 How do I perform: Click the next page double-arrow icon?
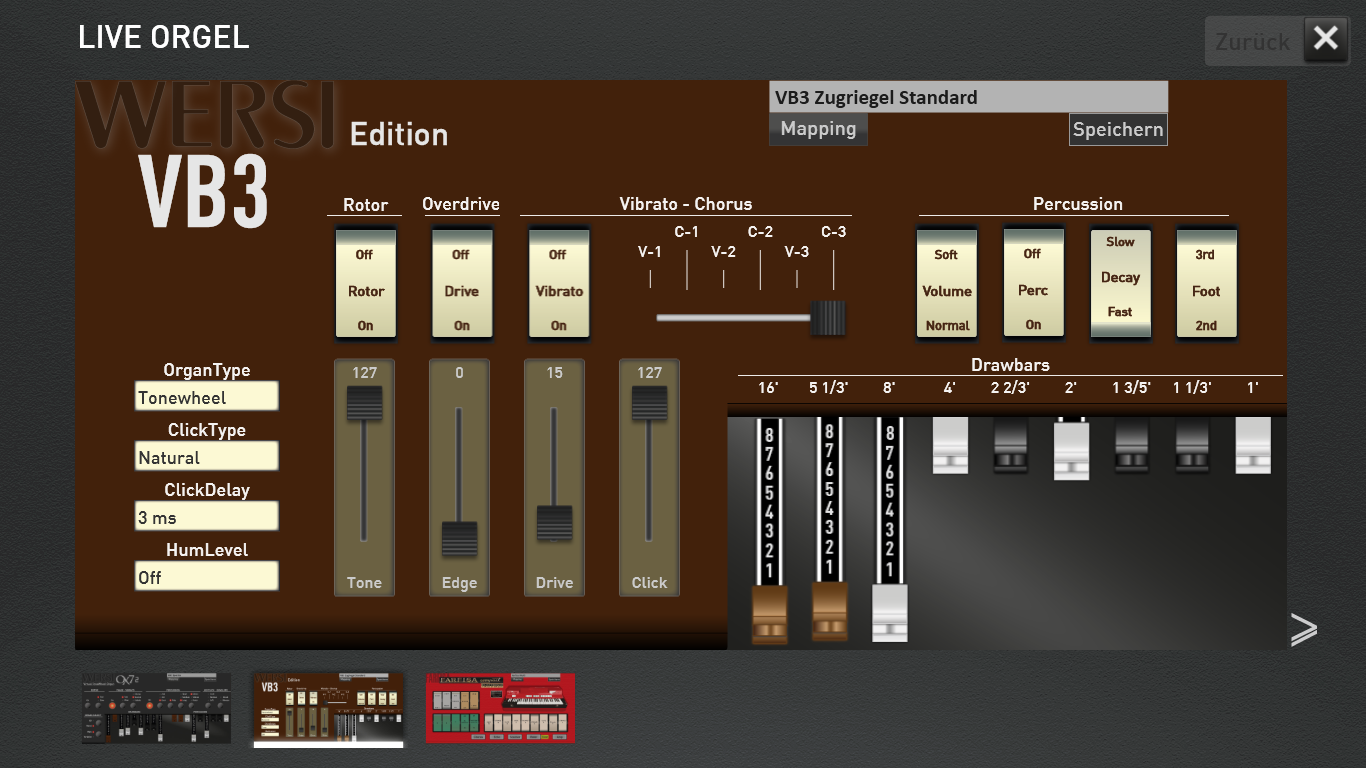click(x=1303, y=629)
